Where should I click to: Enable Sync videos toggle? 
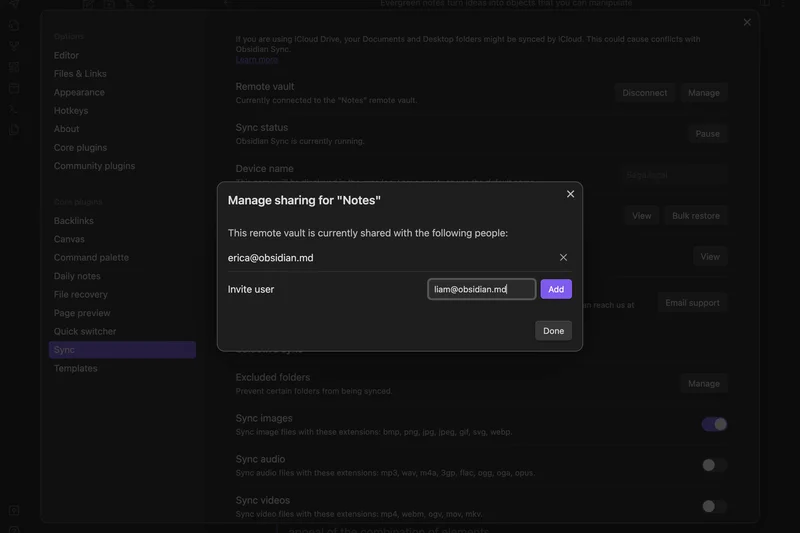[714, 506]
